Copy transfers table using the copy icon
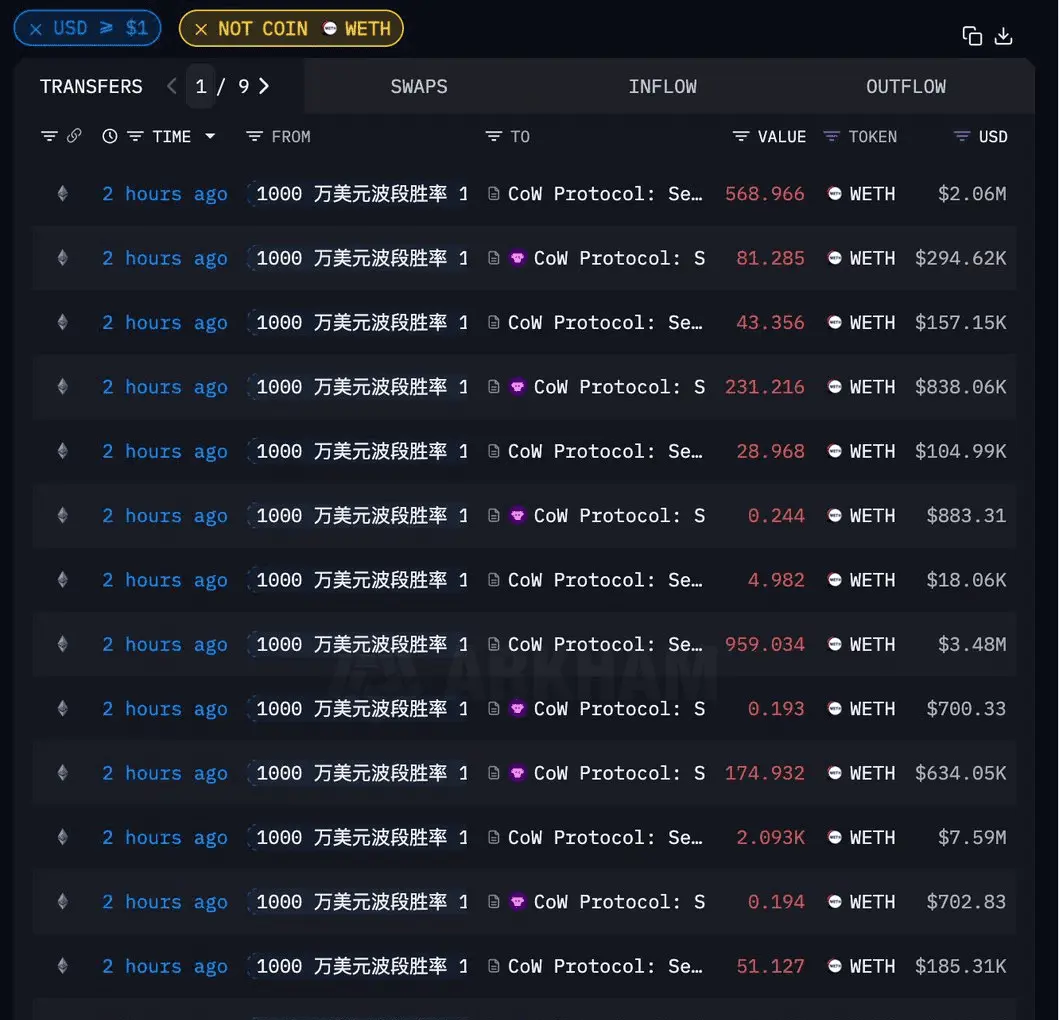The height and width of the screenshot is (1020, 1059). point(972,36)
